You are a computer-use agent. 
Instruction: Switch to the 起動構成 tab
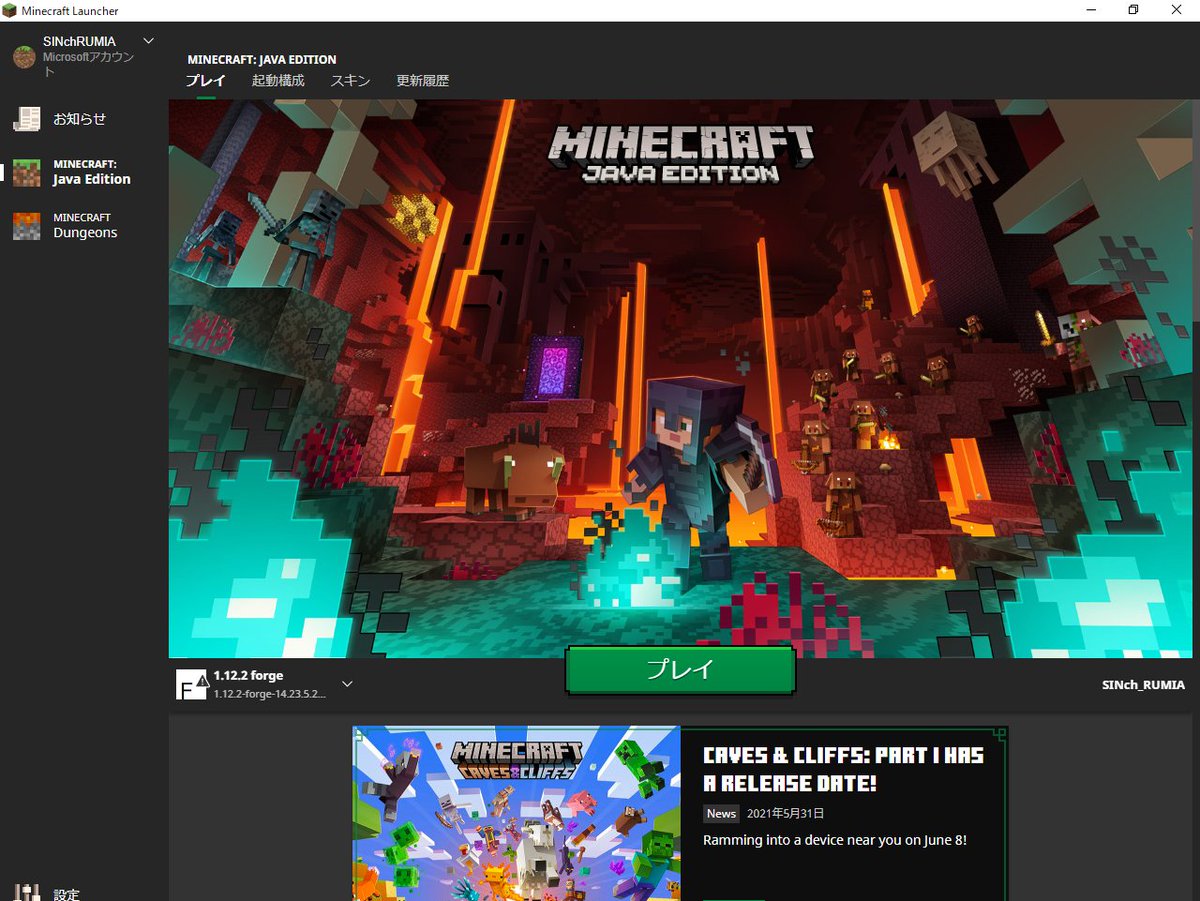coord(278,81)
